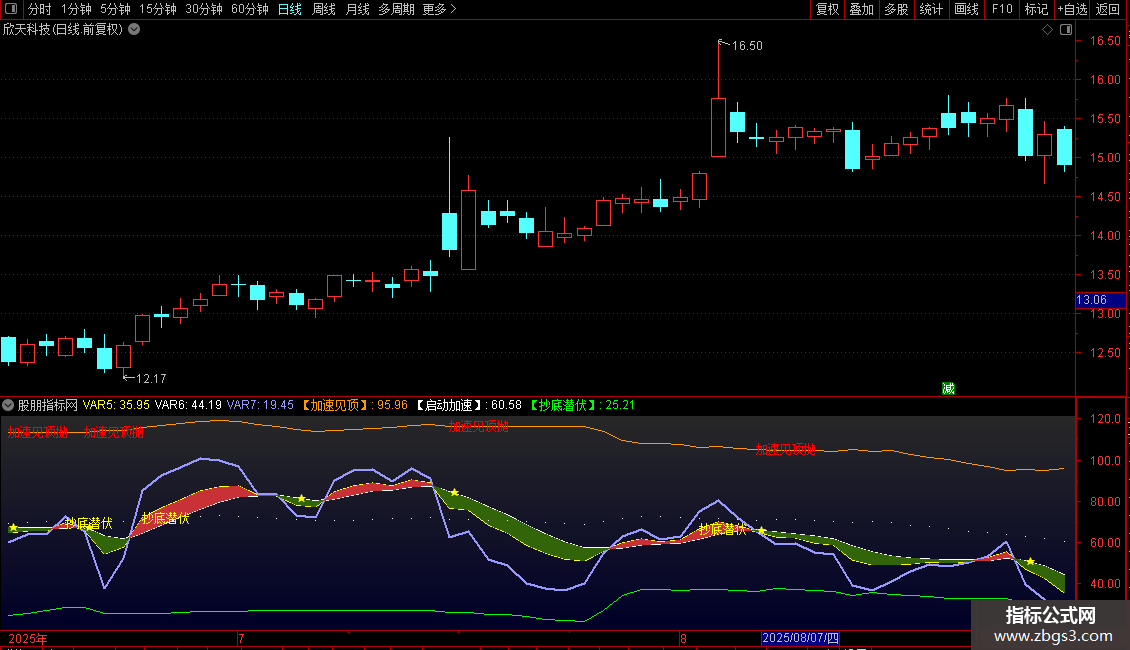This screenshot has width=1130, height=650.
Task: Expand the 欣天科技 chart title dropdown
Action: pos(134,29)
